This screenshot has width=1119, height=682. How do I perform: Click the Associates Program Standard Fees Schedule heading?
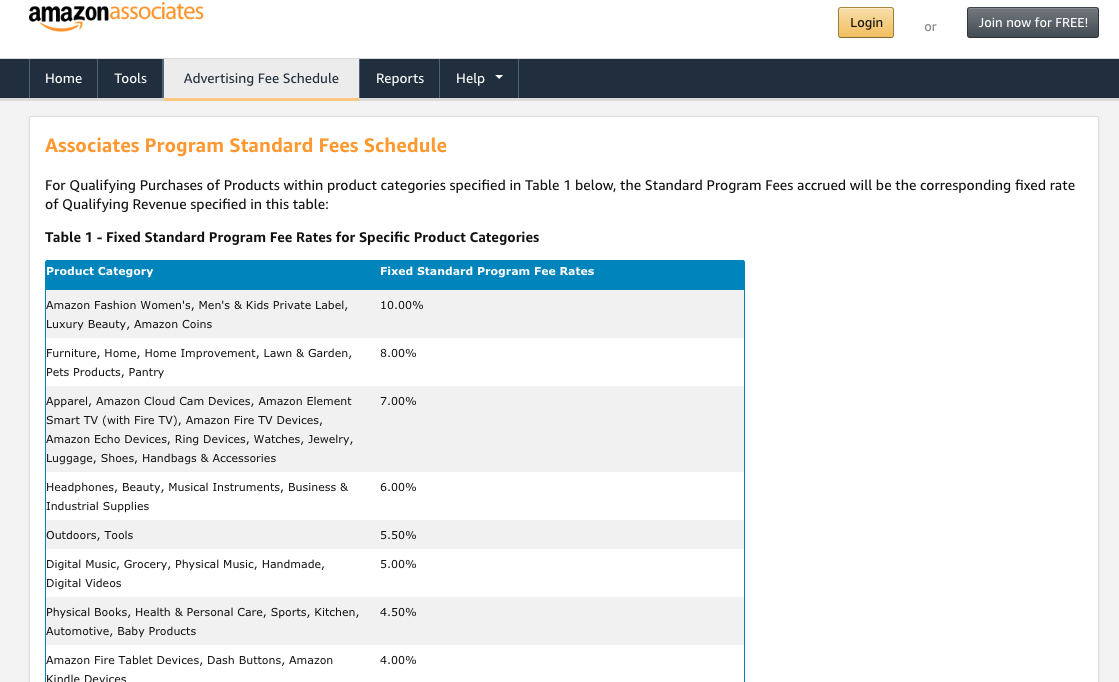245,146
